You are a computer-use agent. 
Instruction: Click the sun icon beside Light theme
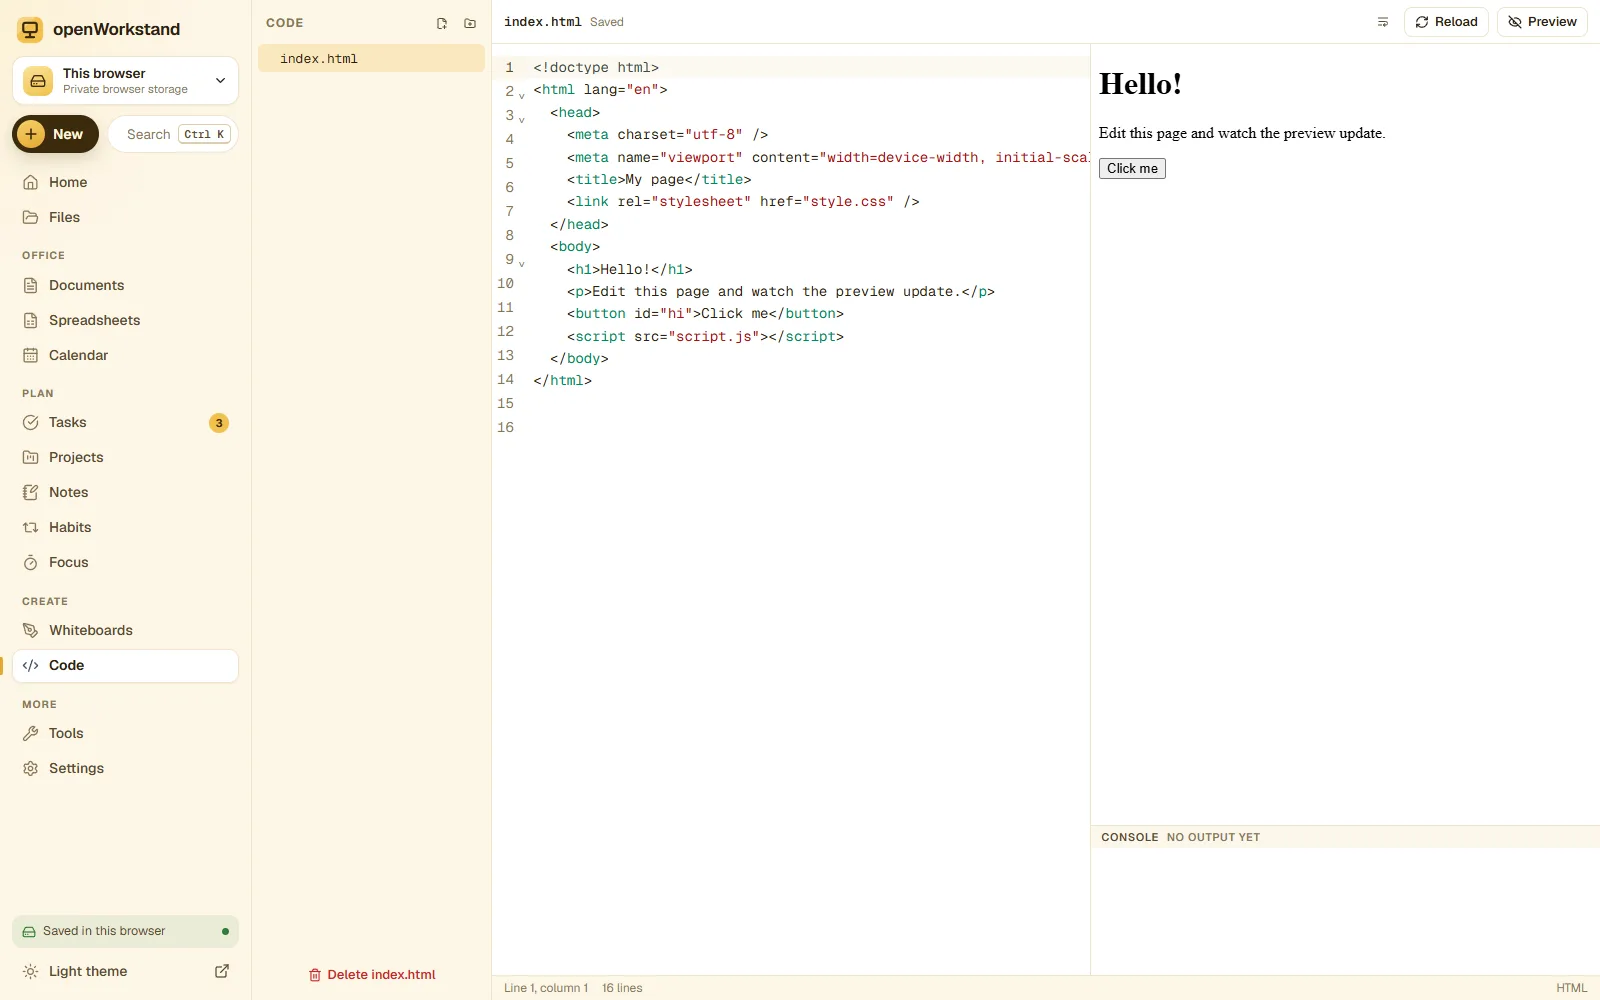coord(30,971)
